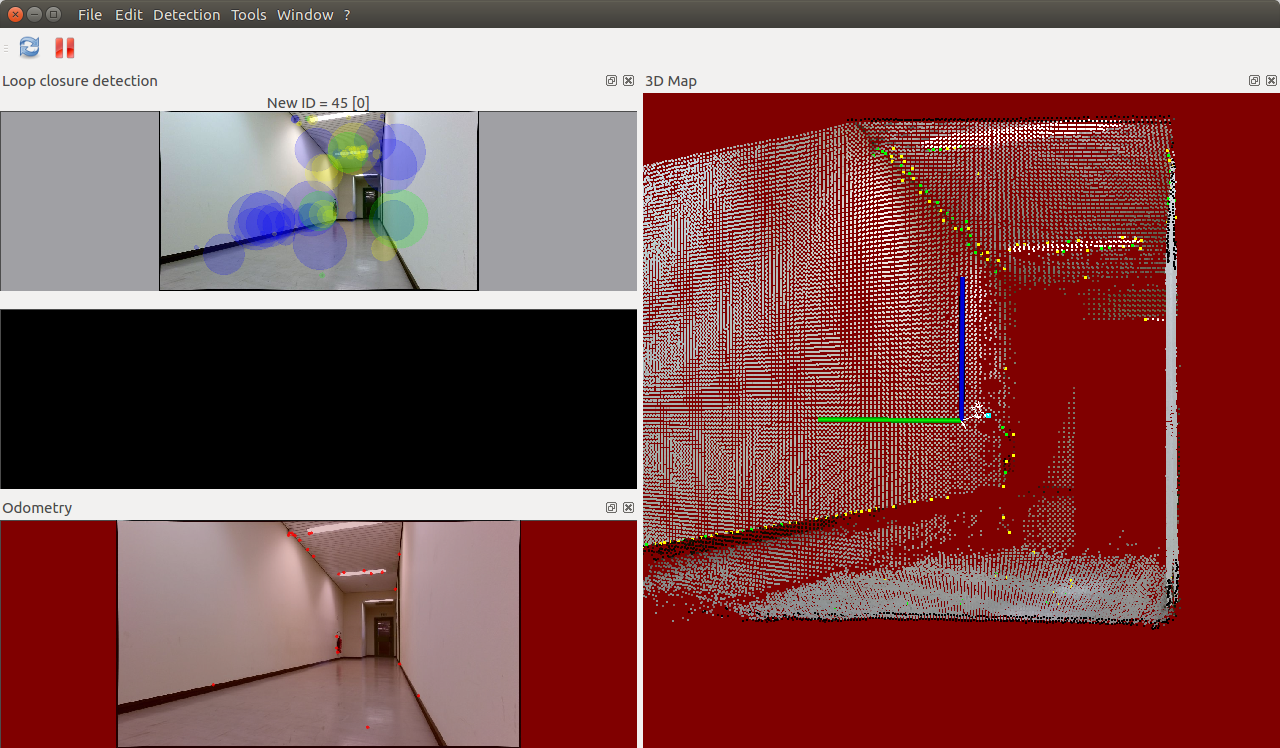Float the Loop closure detection panel
This screenshot has width=1280, height=748.
[611, 81]
